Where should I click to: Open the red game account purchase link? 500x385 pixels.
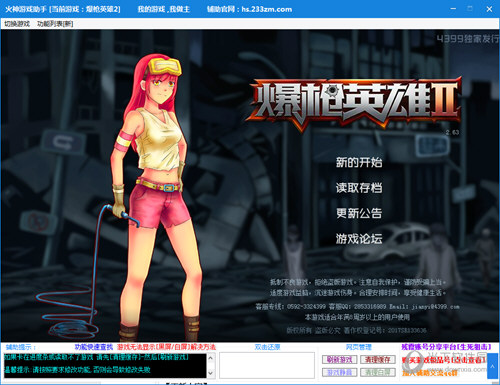click(x=443, y=360)
